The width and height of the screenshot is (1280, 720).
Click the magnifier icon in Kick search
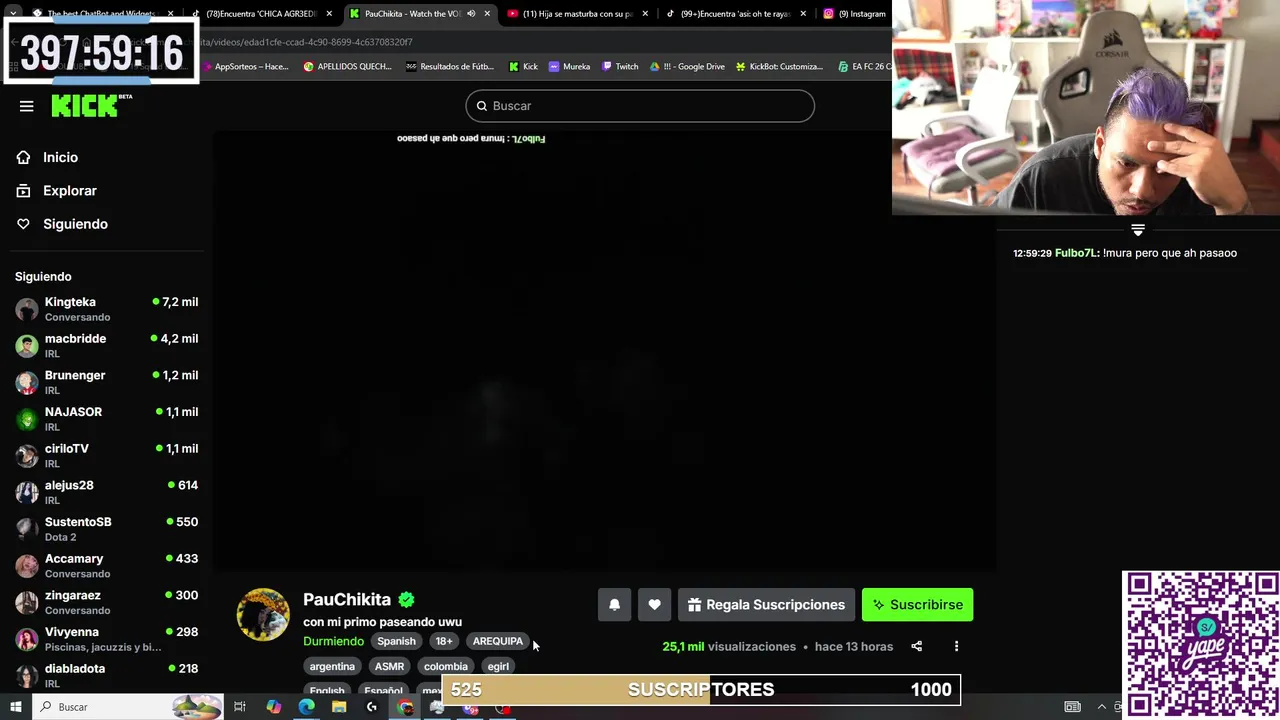[x=481, y=106]
